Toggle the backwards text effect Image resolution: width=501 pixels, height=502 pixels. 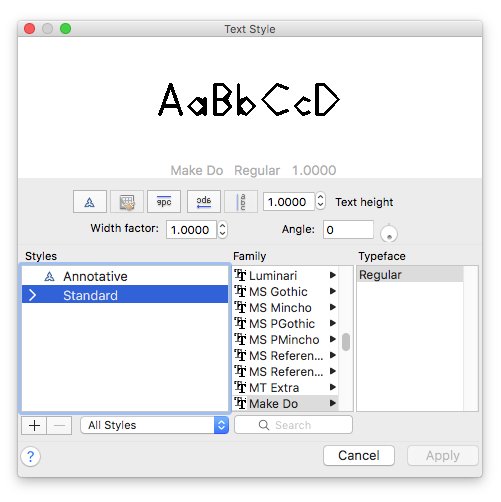(204, 202)
